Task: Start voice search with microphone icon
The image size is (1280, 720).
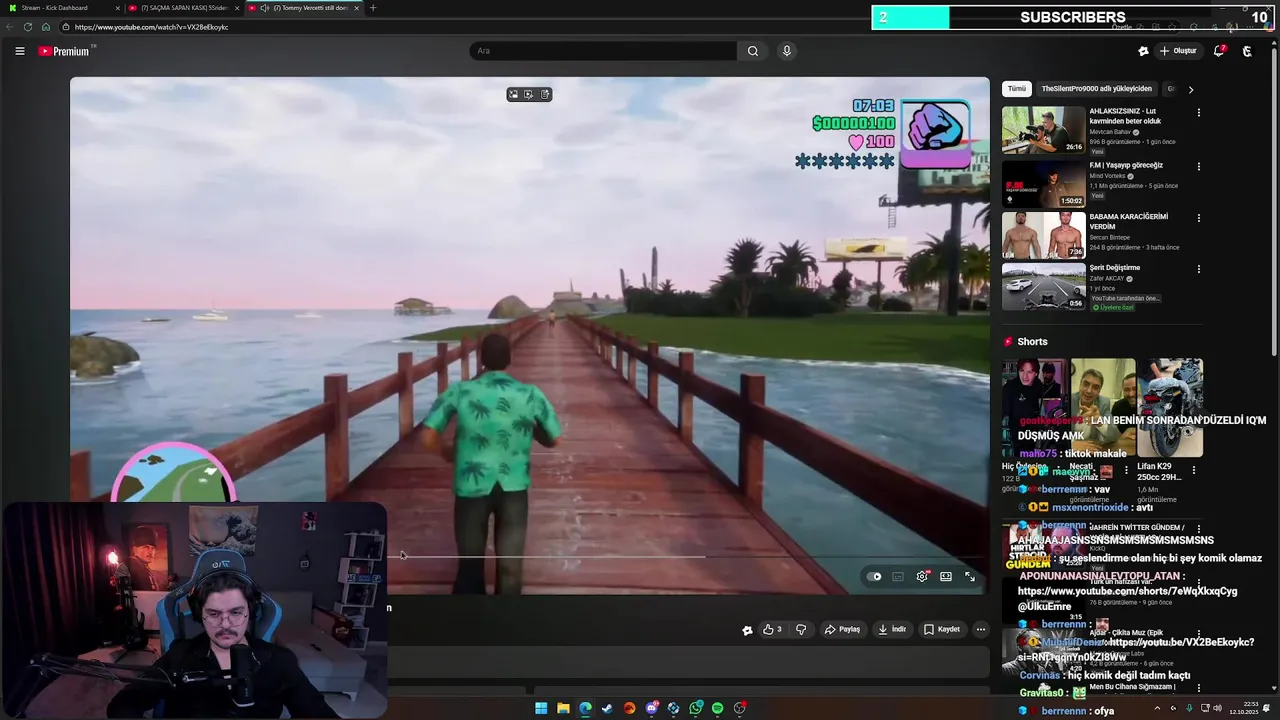Action: [x=787, y=51]
